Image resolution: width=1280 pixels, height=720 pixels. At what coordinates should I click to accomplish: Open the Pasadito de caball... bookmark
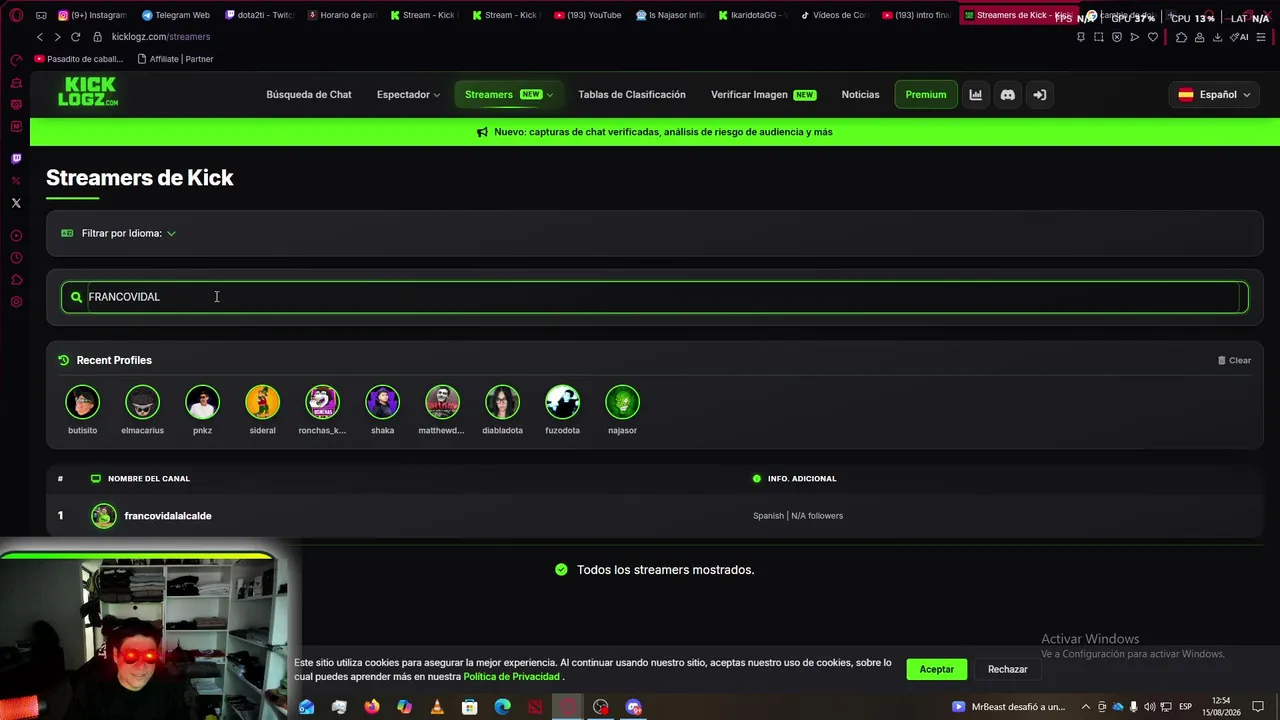(x=79, y=59)
